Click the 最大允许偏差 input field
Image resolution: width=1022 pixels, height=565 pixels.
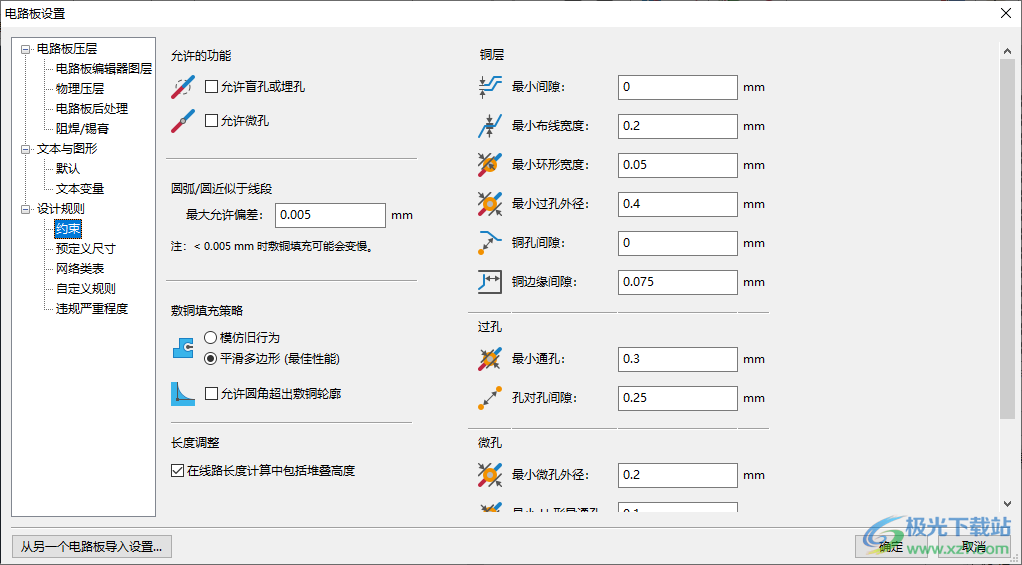(330, 215)
